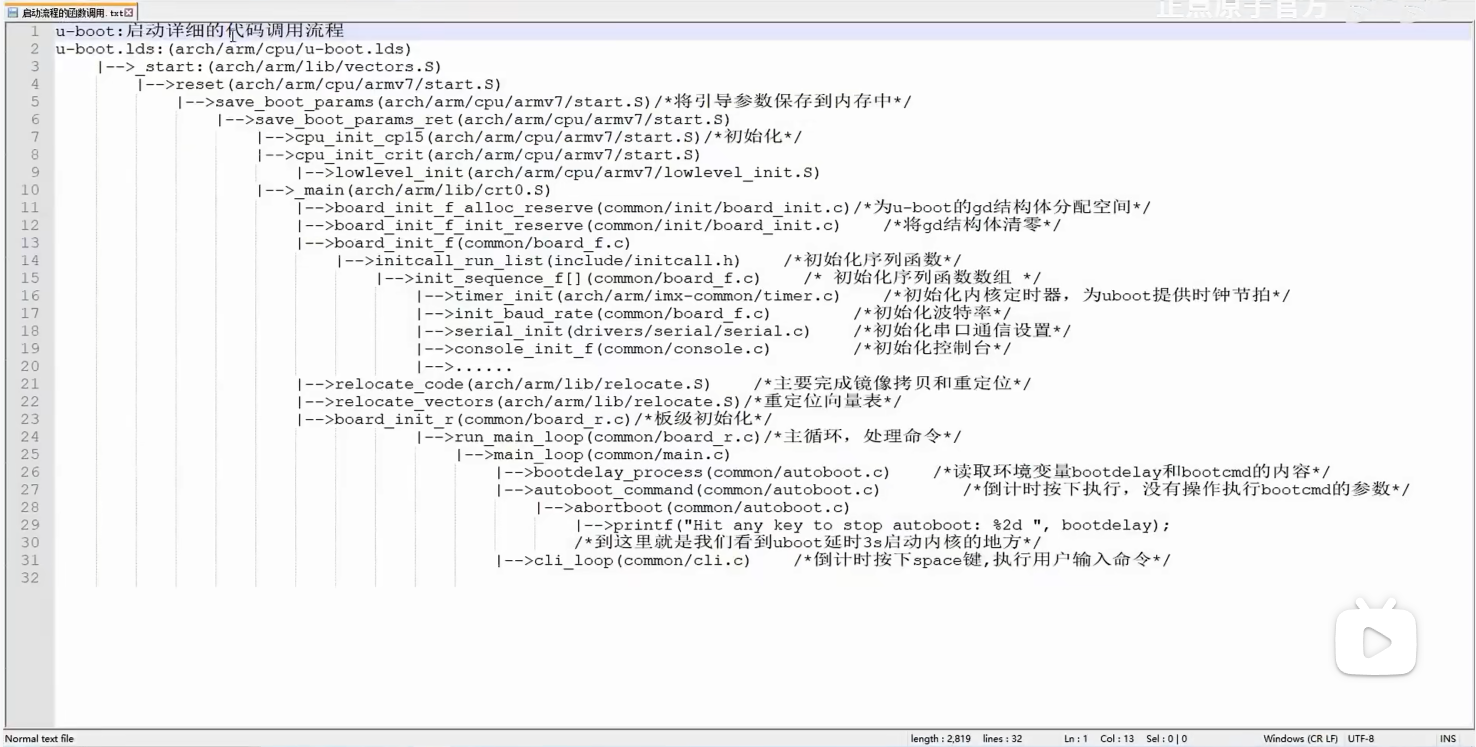Click the 'bootdelay_process' text
The image size is (1476, 747).
pos(617,472)
